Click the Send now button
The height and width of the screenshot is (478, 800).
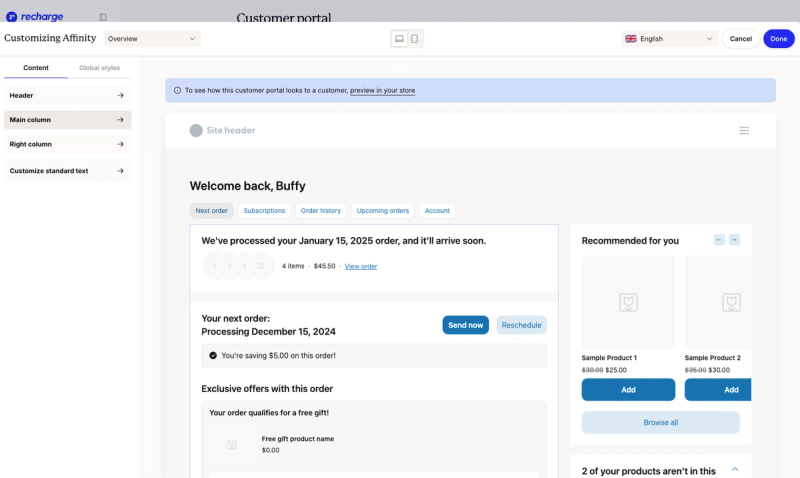pyautogui.click(x=465, y=325)
